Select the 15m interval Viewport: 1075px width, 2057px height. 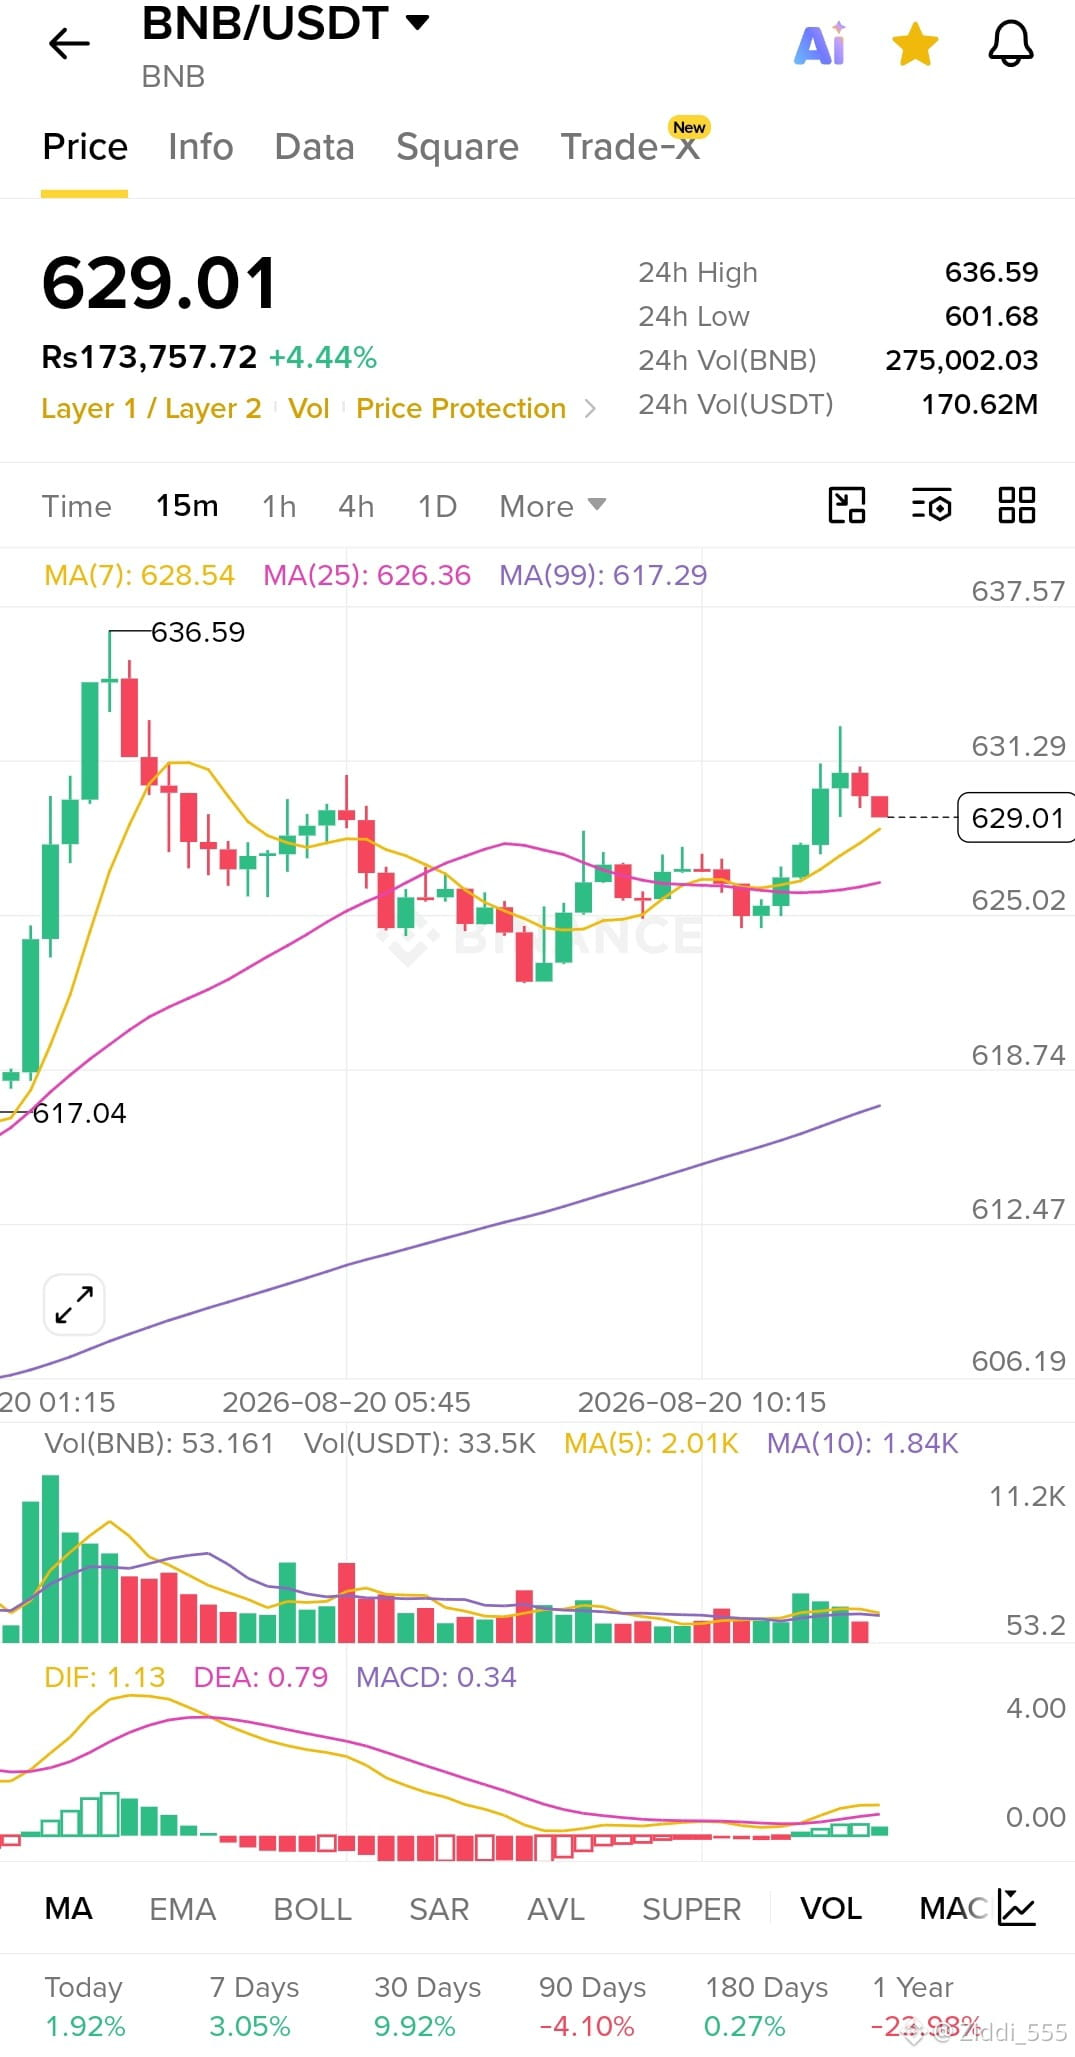(x=187, y=506)
